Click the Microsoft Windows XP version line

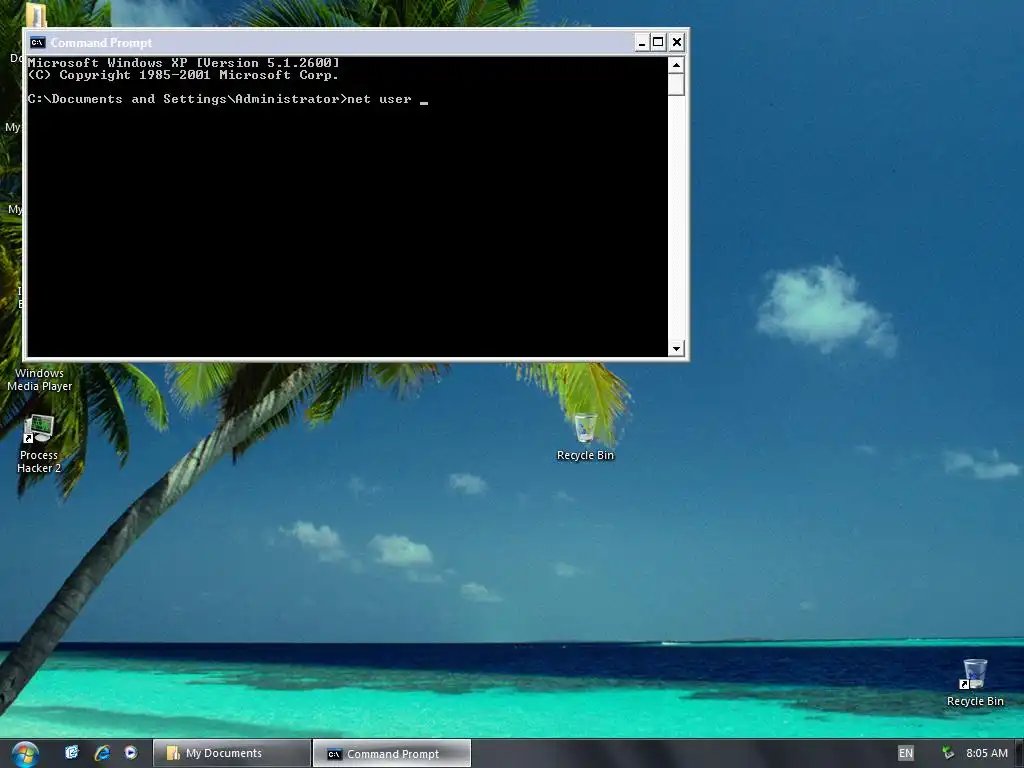[184, 63]
